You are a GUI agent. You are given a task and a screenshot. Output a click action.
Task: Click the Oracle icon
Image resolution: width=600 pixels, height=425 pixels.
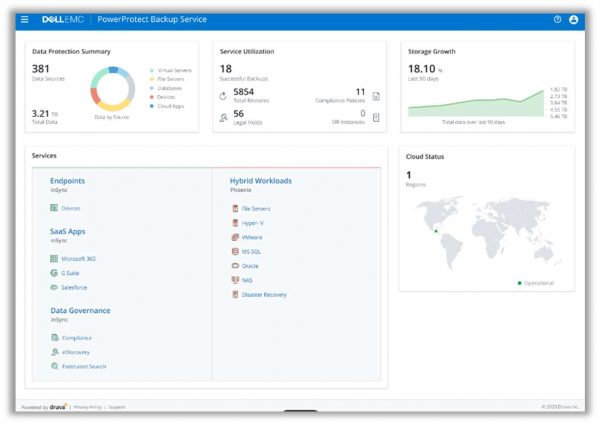(x=235, y=265)
